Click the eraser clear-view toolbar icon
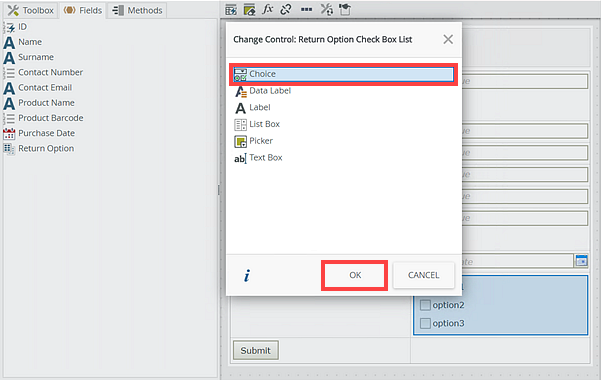601x380 pixels. [250, 10]
